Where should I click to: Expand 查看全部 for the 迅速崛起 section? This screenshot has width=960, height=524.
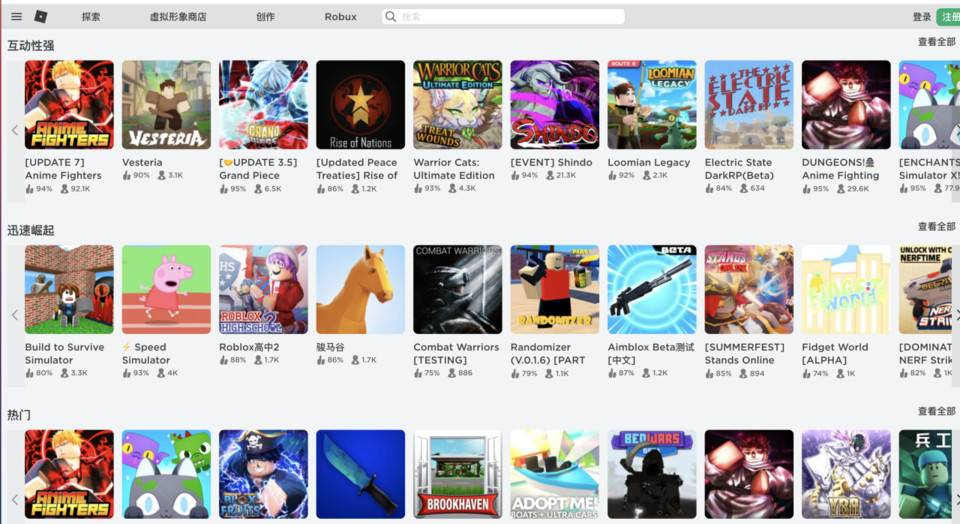coord(936,227)
